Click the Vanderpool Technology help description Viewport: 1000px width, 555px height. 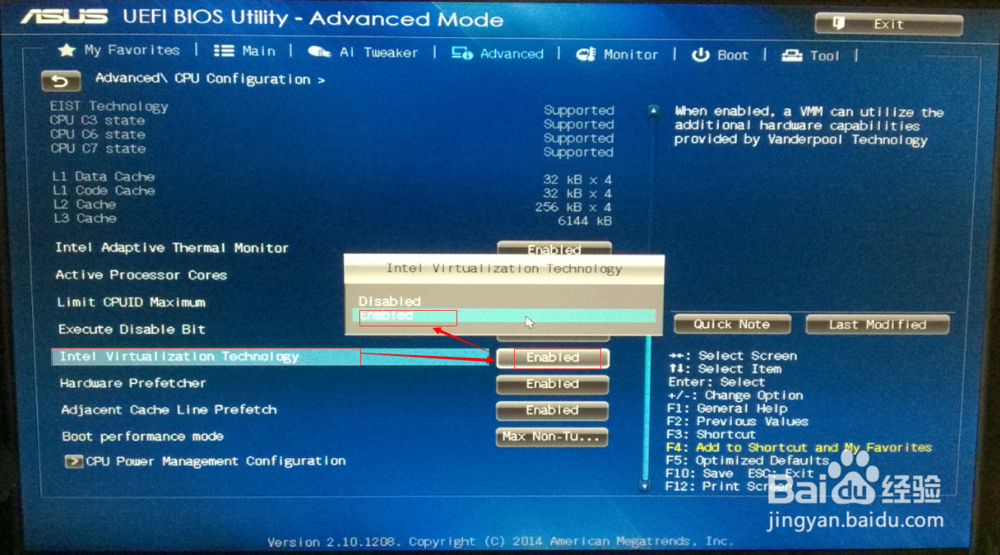tap(809, 126)
